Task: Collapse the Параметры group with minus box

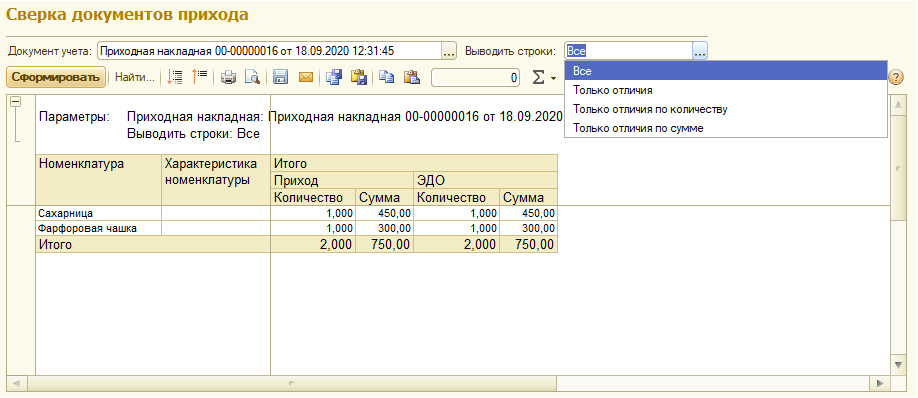Action: pos(16,102)
